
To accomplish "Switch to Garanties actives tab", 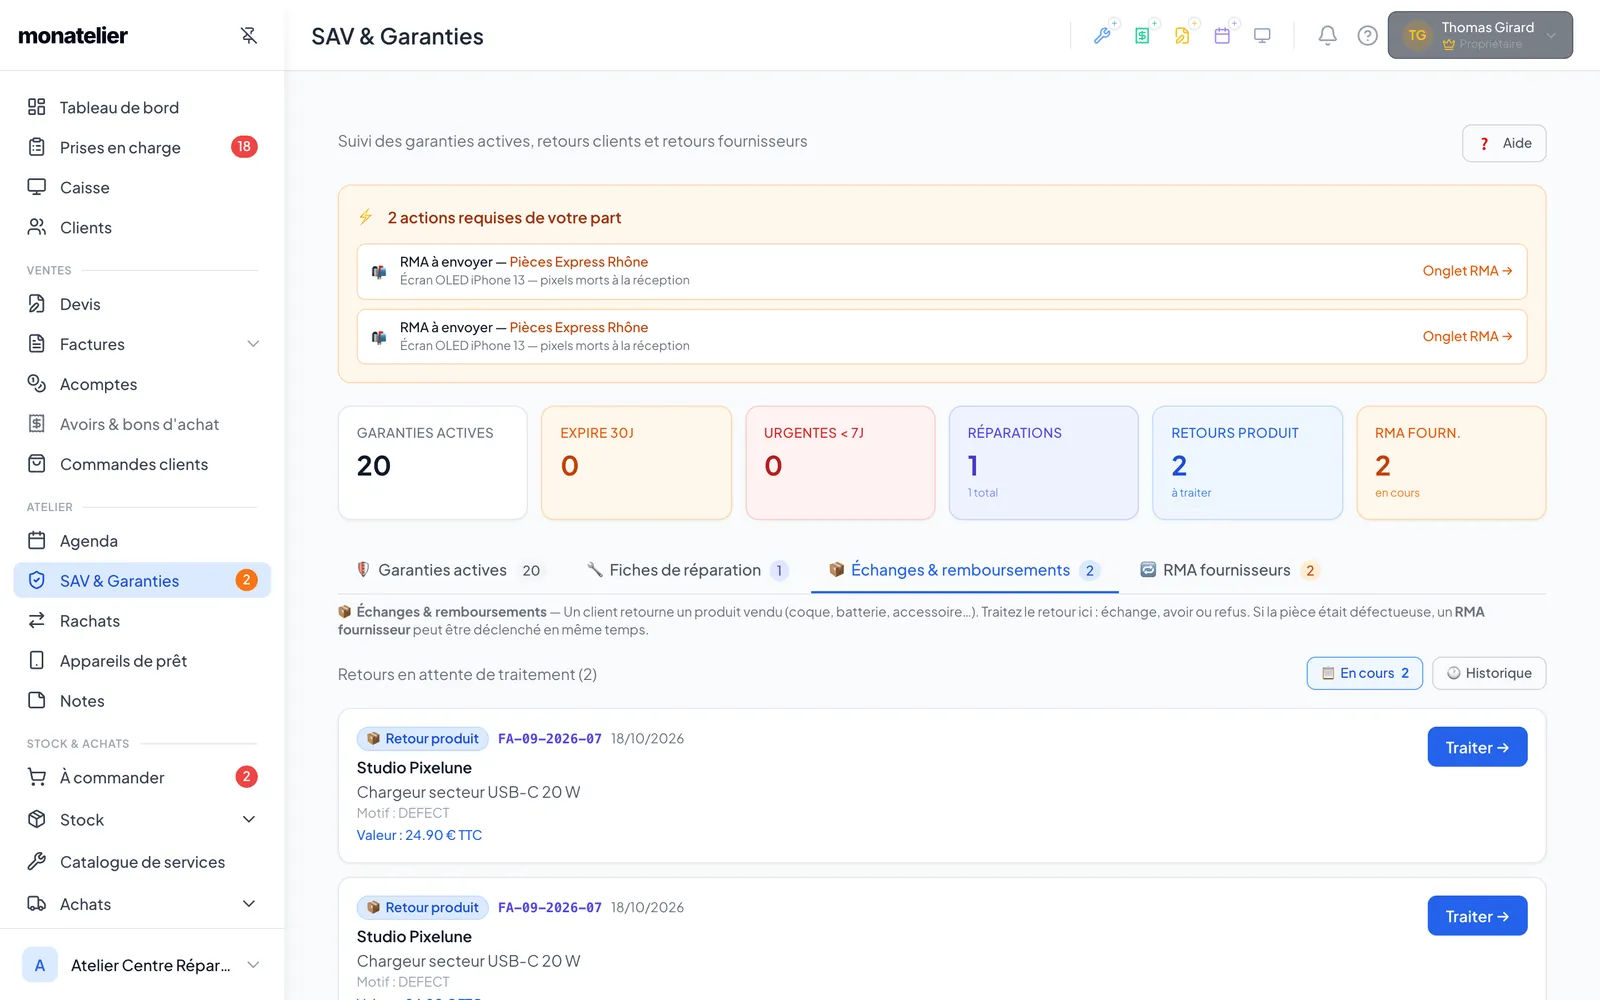I will (x=449, y=570).
